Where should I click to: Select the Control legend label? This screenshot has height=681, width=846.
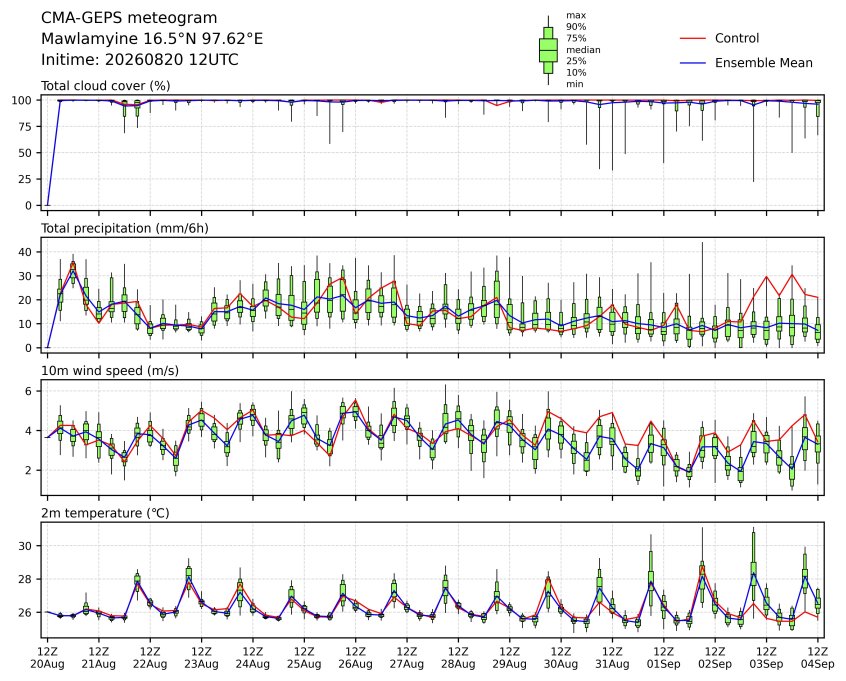tap(736, 38)
